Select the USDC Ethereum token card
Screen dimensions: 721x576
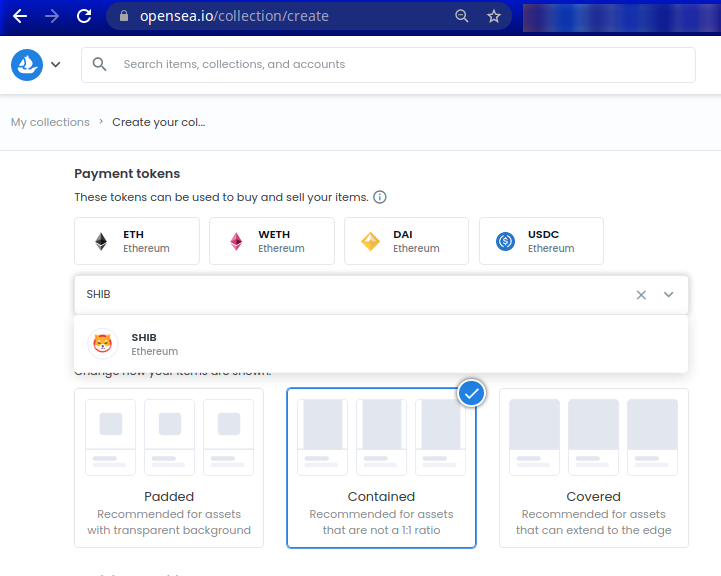click(541, 241)
